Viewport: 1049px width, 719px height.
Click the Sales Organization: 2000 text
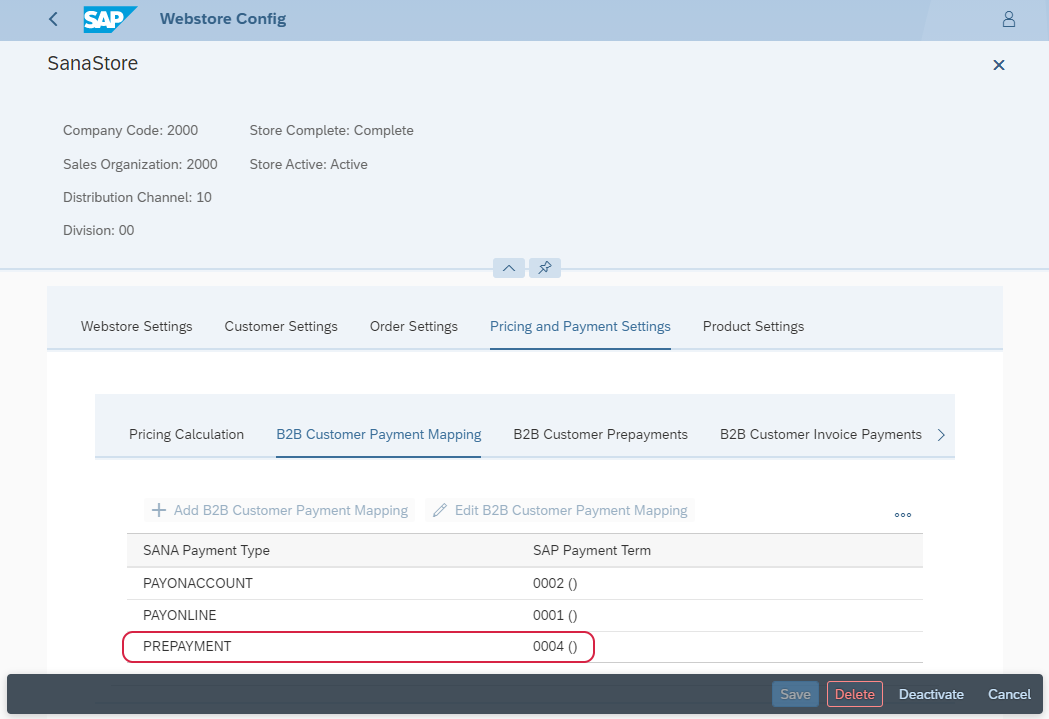[140, 165]
